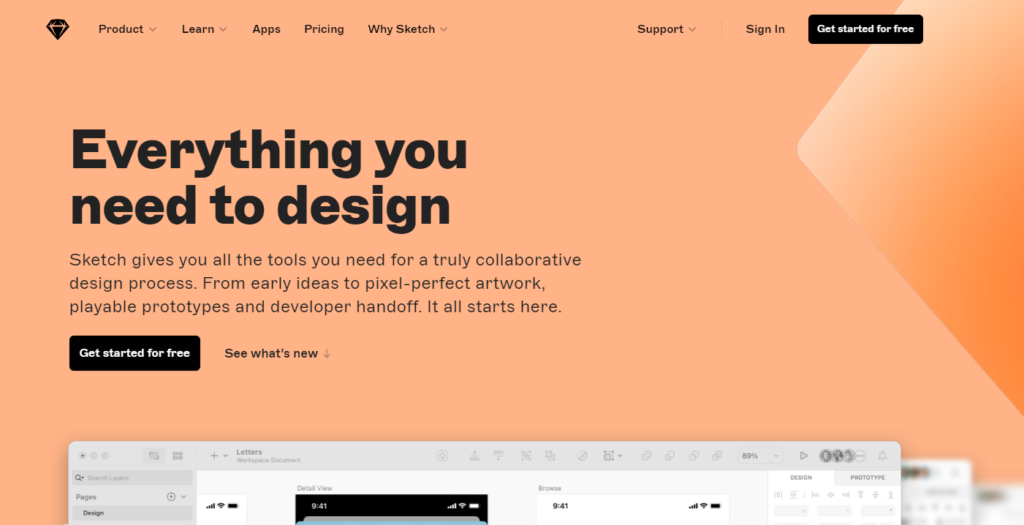Click the align right icon in inspector

point(846,495)
